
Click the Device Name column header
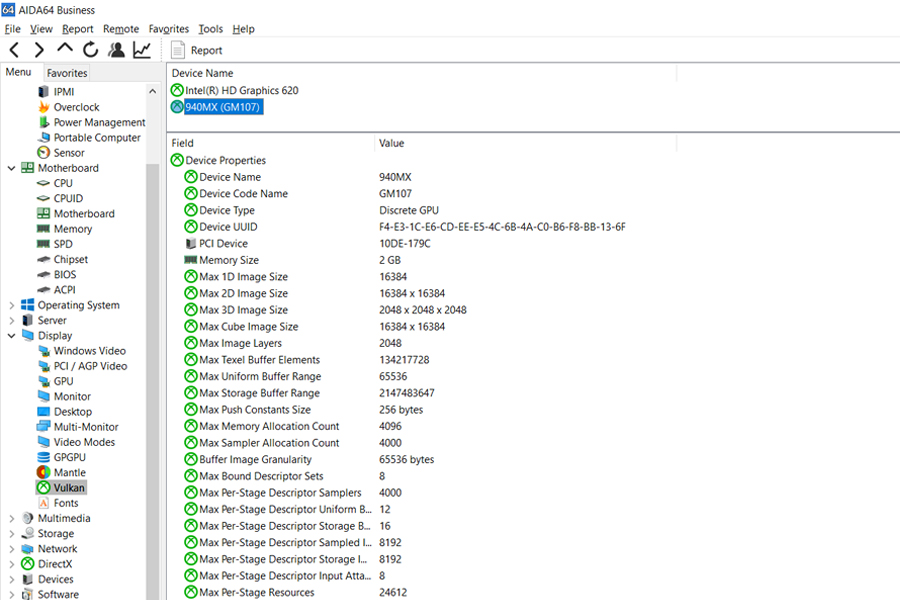(x=422, y=73)
